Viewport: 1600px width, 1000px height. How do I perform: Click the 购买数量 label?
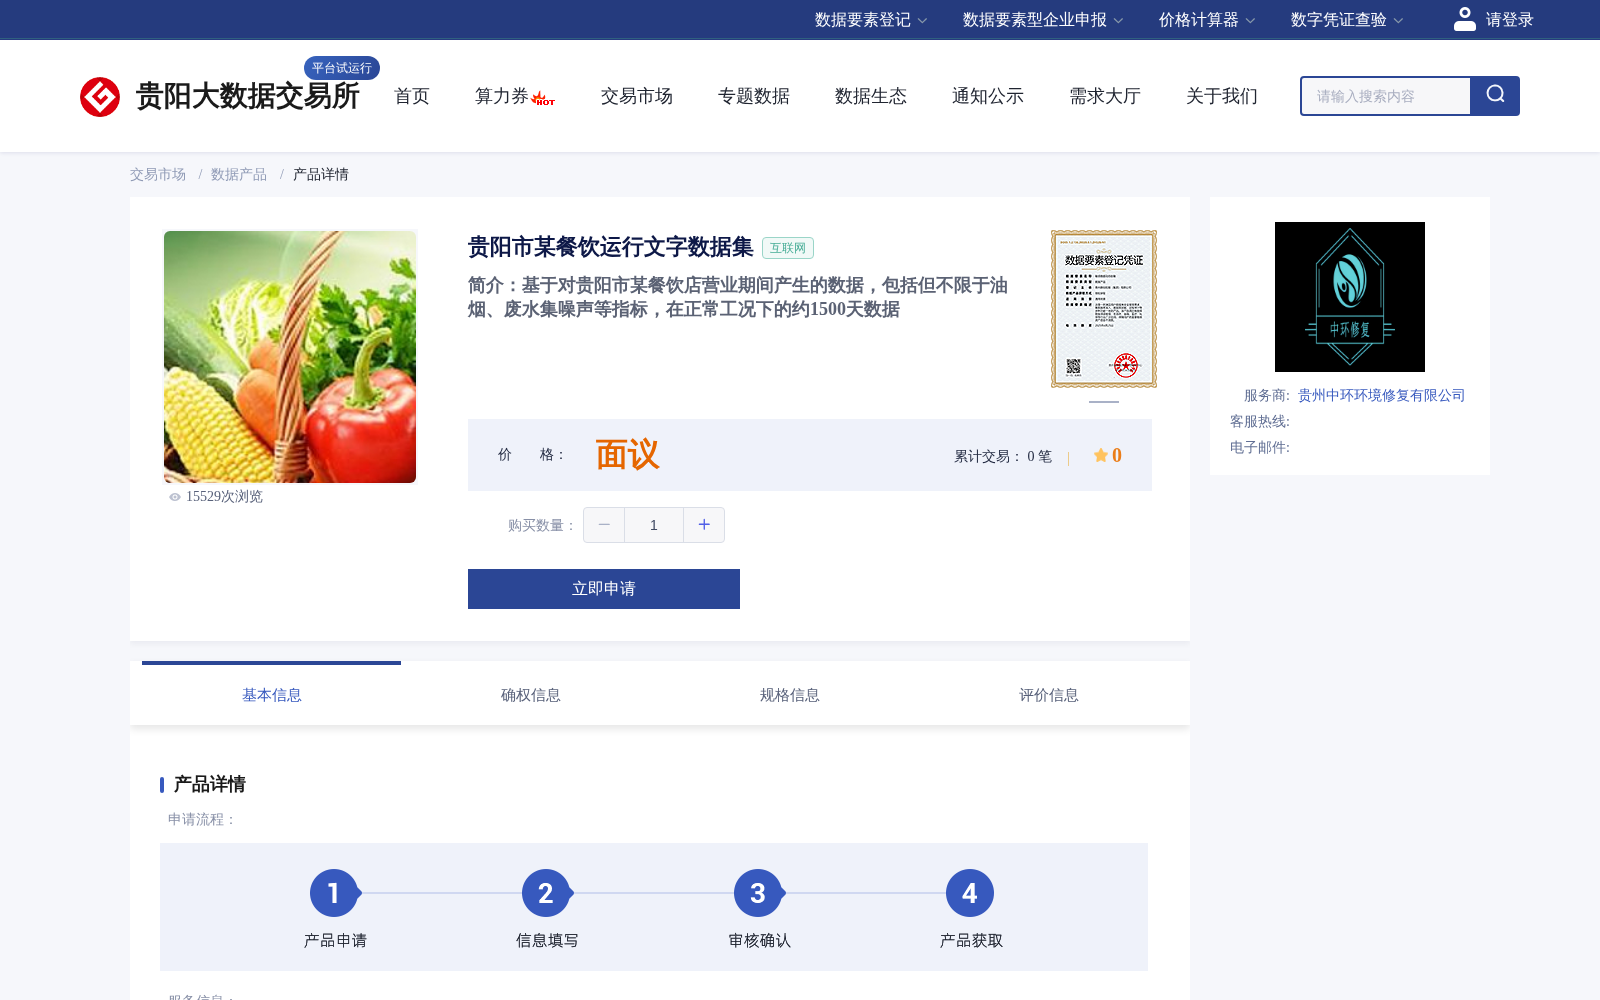542,525
